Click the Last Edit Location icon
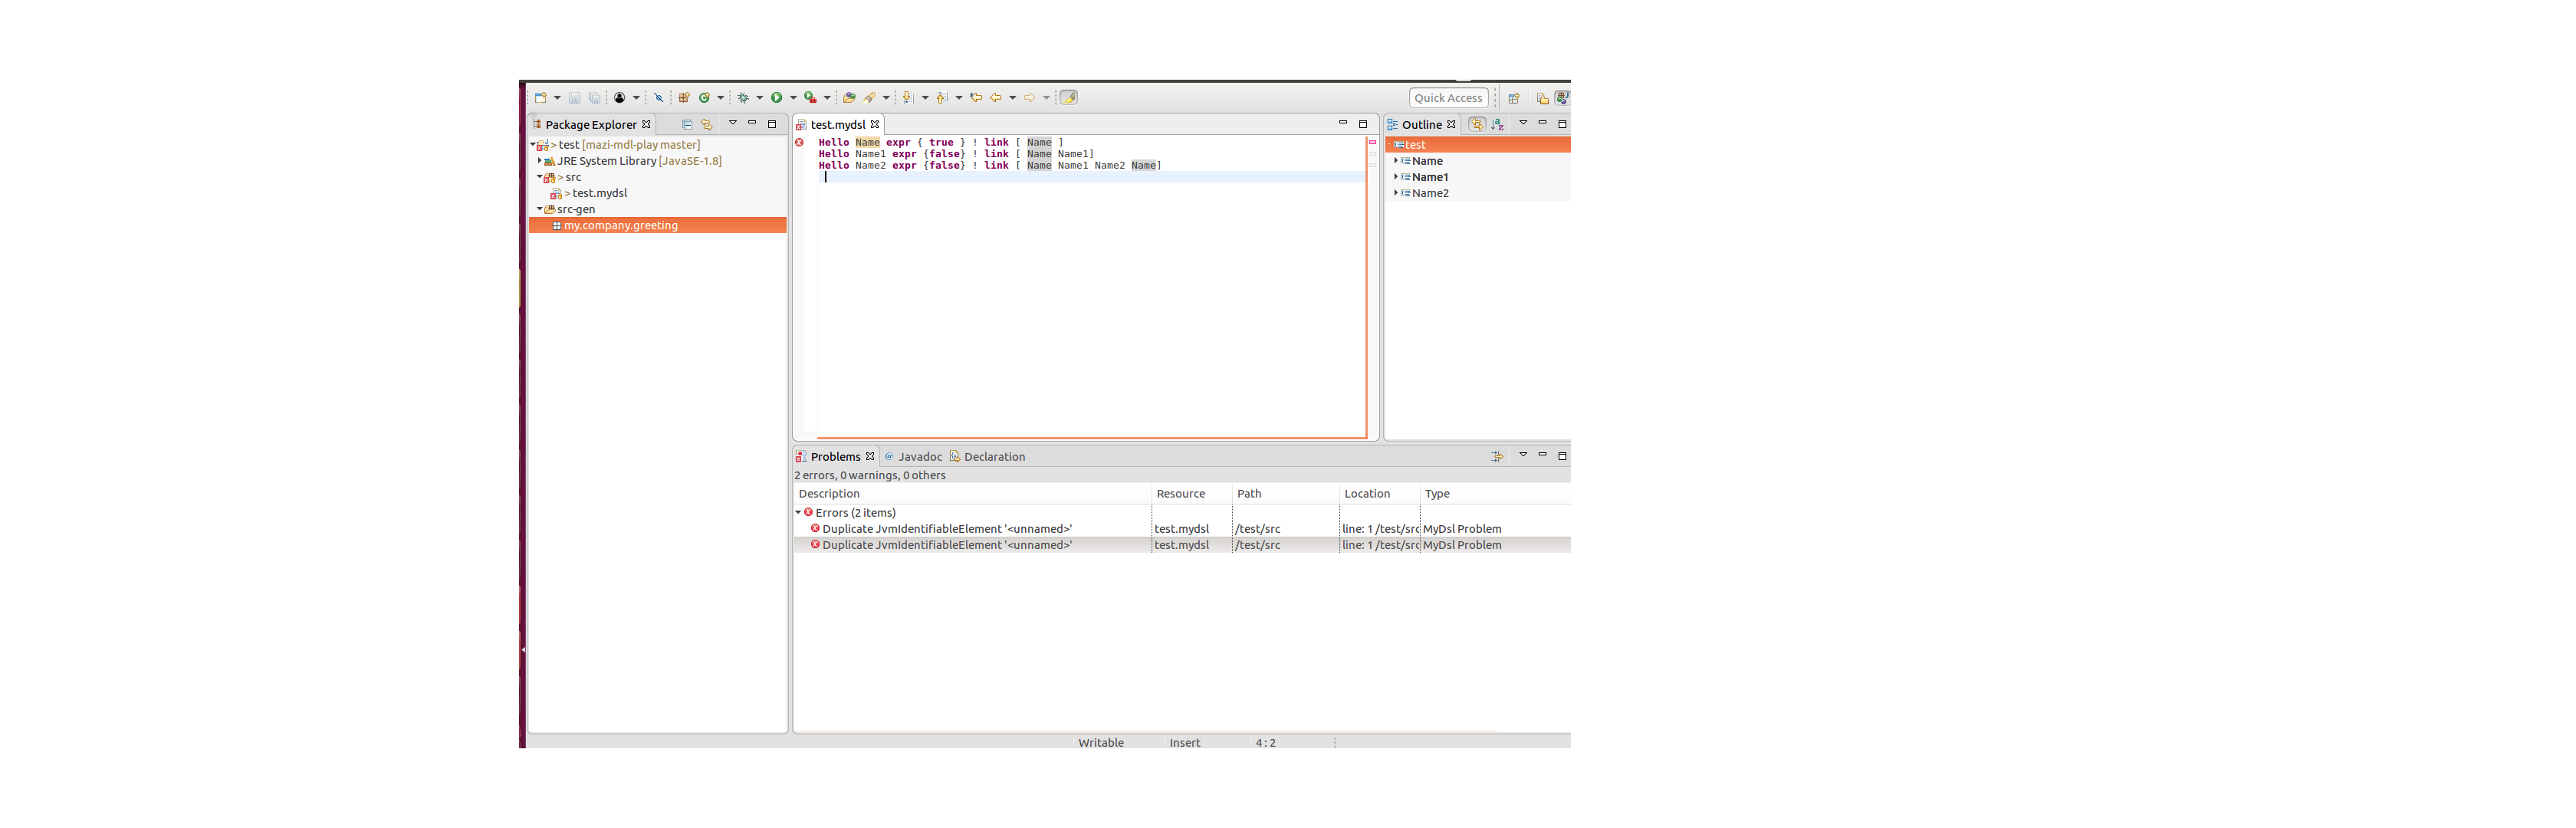 coord(976,98)
